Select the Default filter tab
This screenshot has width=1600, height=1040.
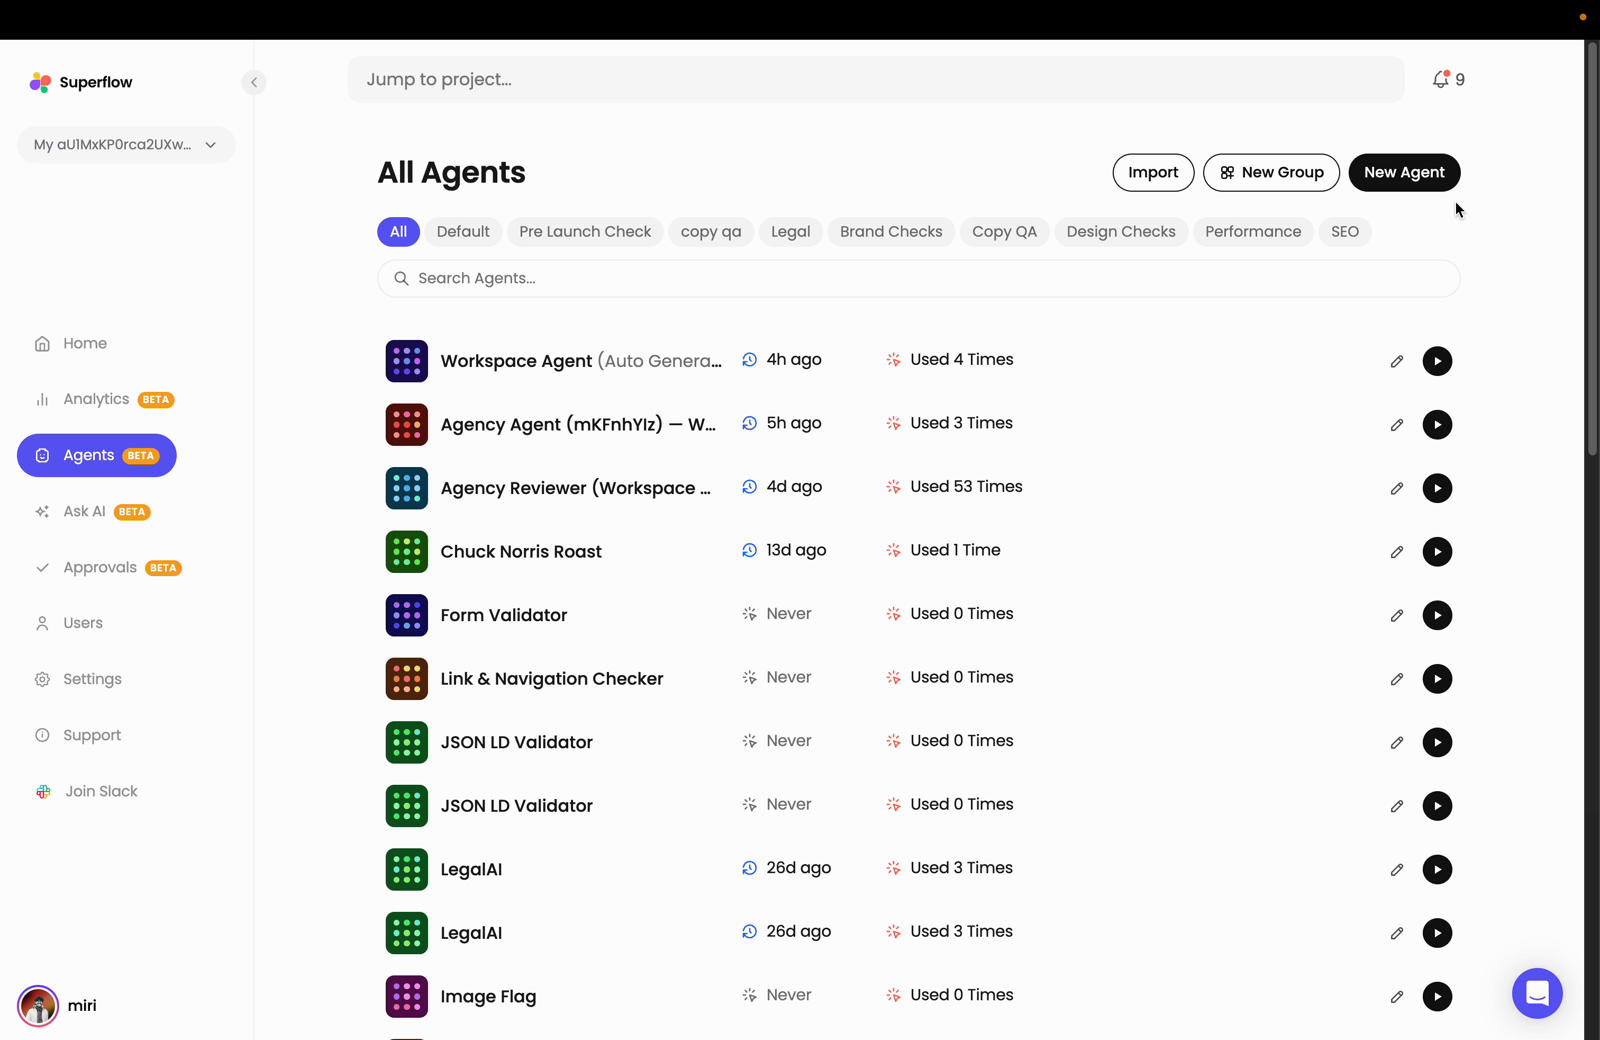coord(463,232)
